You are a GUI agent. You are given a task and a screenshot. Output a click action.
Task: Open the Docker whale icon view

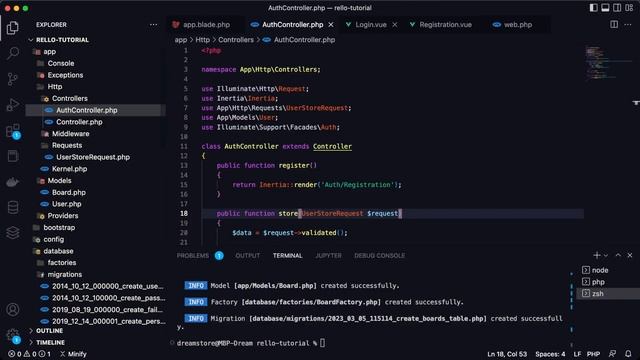[x=13, y=182]
